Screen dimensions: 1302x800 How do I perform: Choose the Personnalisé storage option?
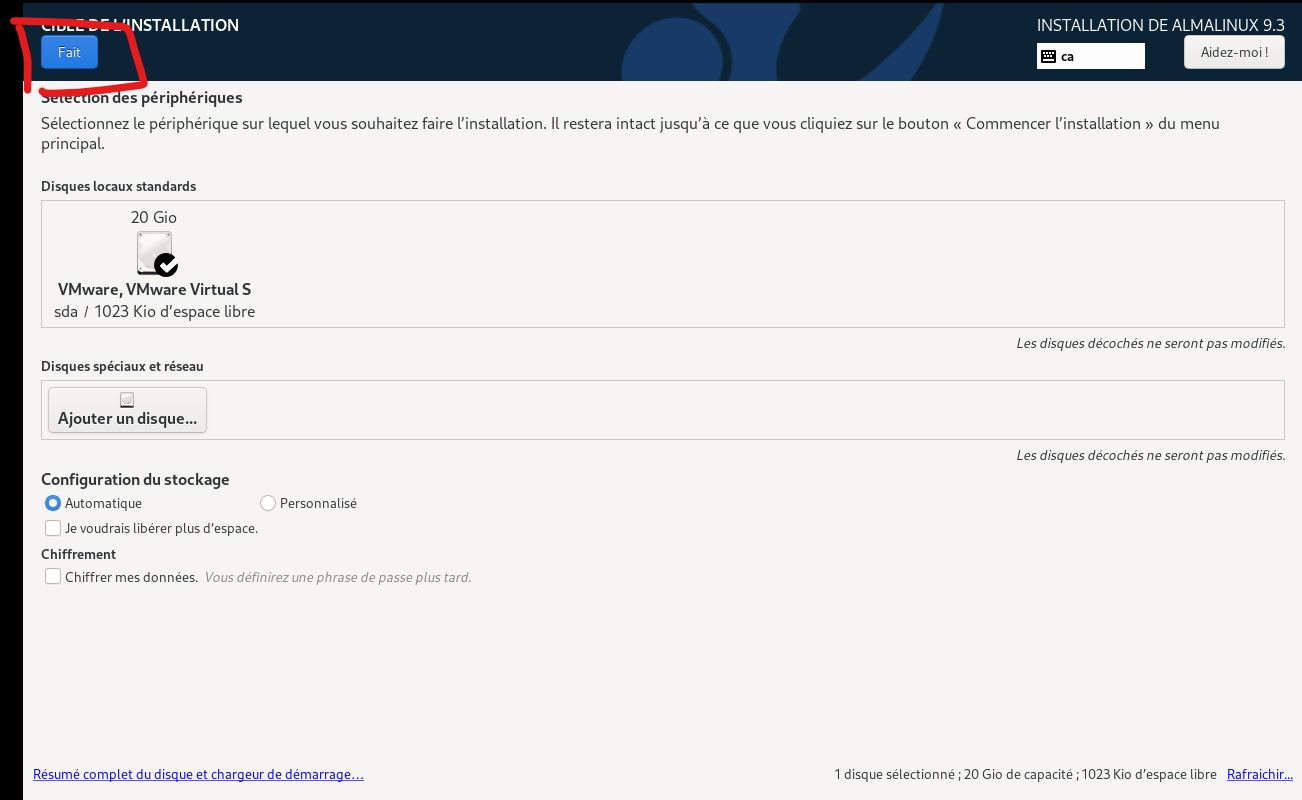coord(268,503)
